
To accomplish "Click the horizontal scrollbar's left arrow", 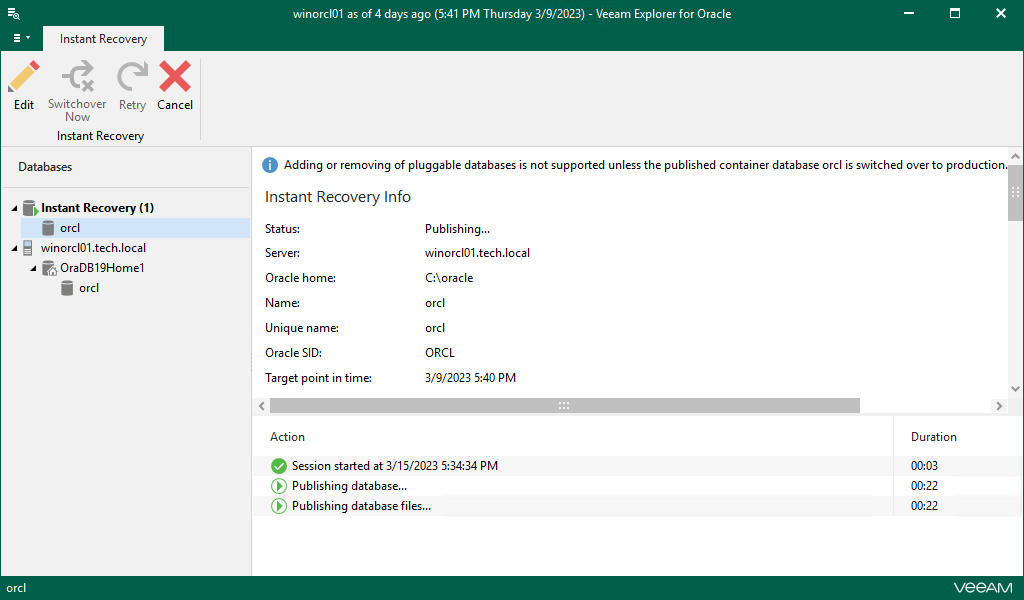I will (262, 406).
